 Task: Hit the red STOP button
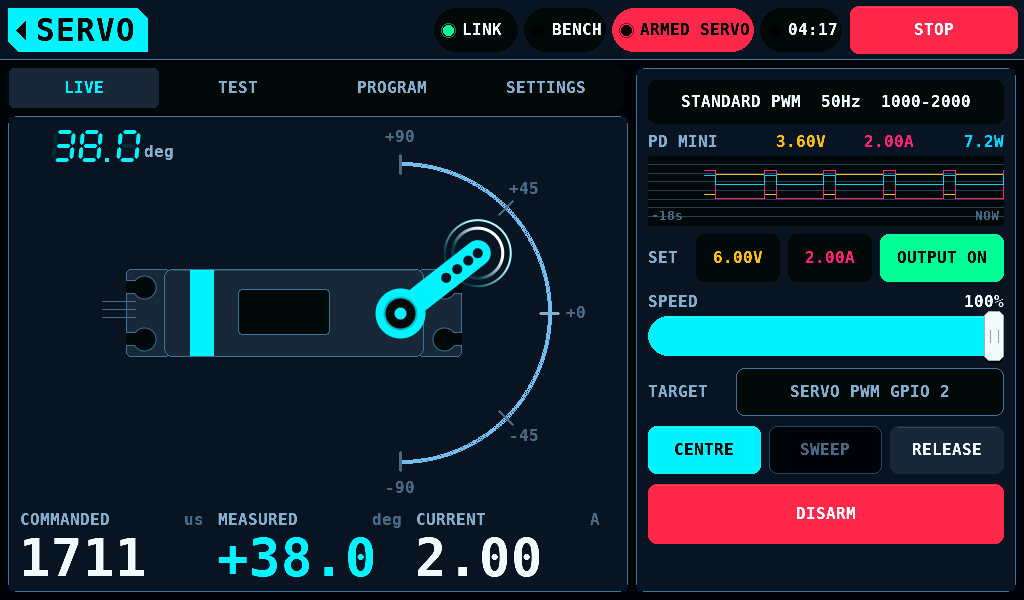click(934, 30)
